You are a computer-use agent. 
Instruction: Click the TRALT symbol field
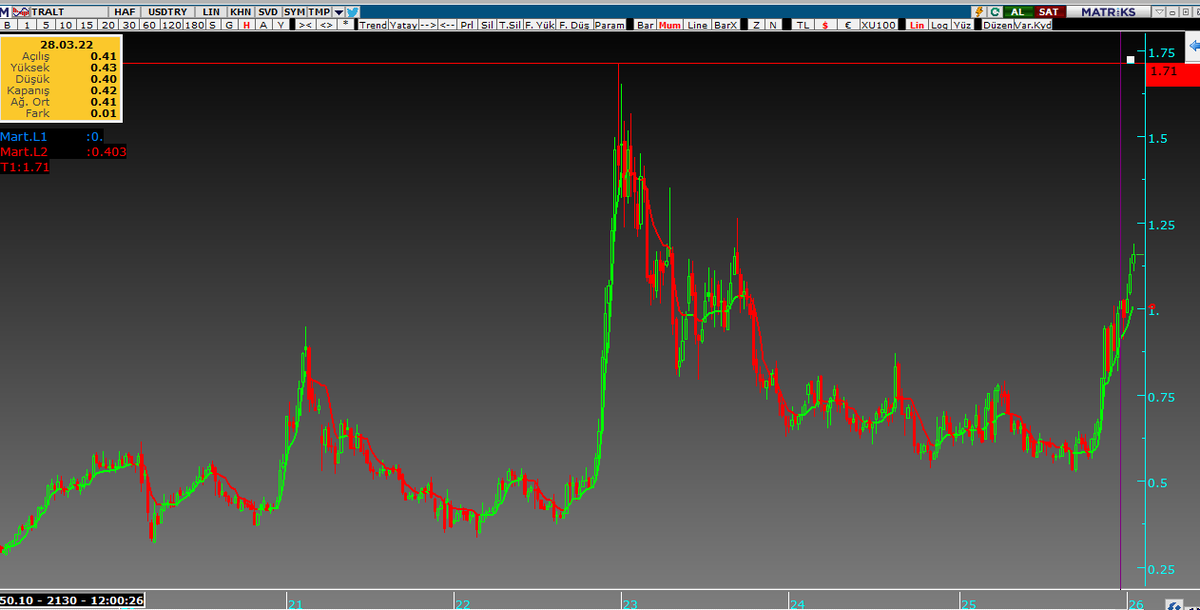pyautogui.click(x=70, y=12)
